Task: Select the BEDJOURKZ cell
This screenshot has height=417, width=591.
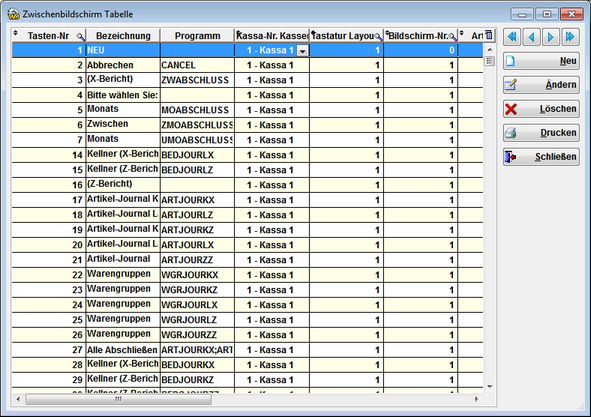Action: point(197,380)
